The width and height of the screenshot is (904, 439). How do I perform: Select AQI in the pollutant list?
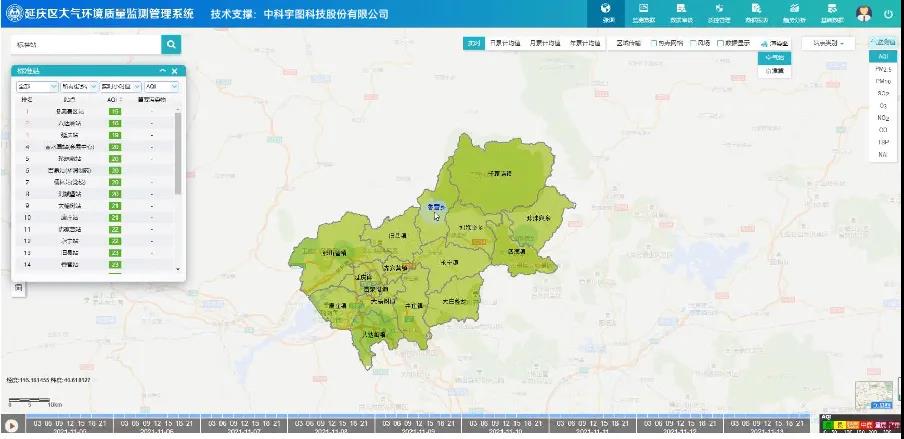[883, 56]
